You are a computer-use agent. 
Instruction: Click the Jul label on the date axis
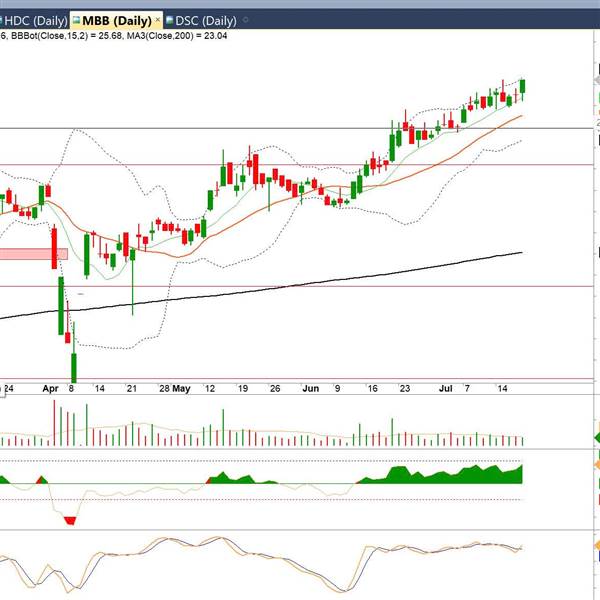tap(445, 389)
